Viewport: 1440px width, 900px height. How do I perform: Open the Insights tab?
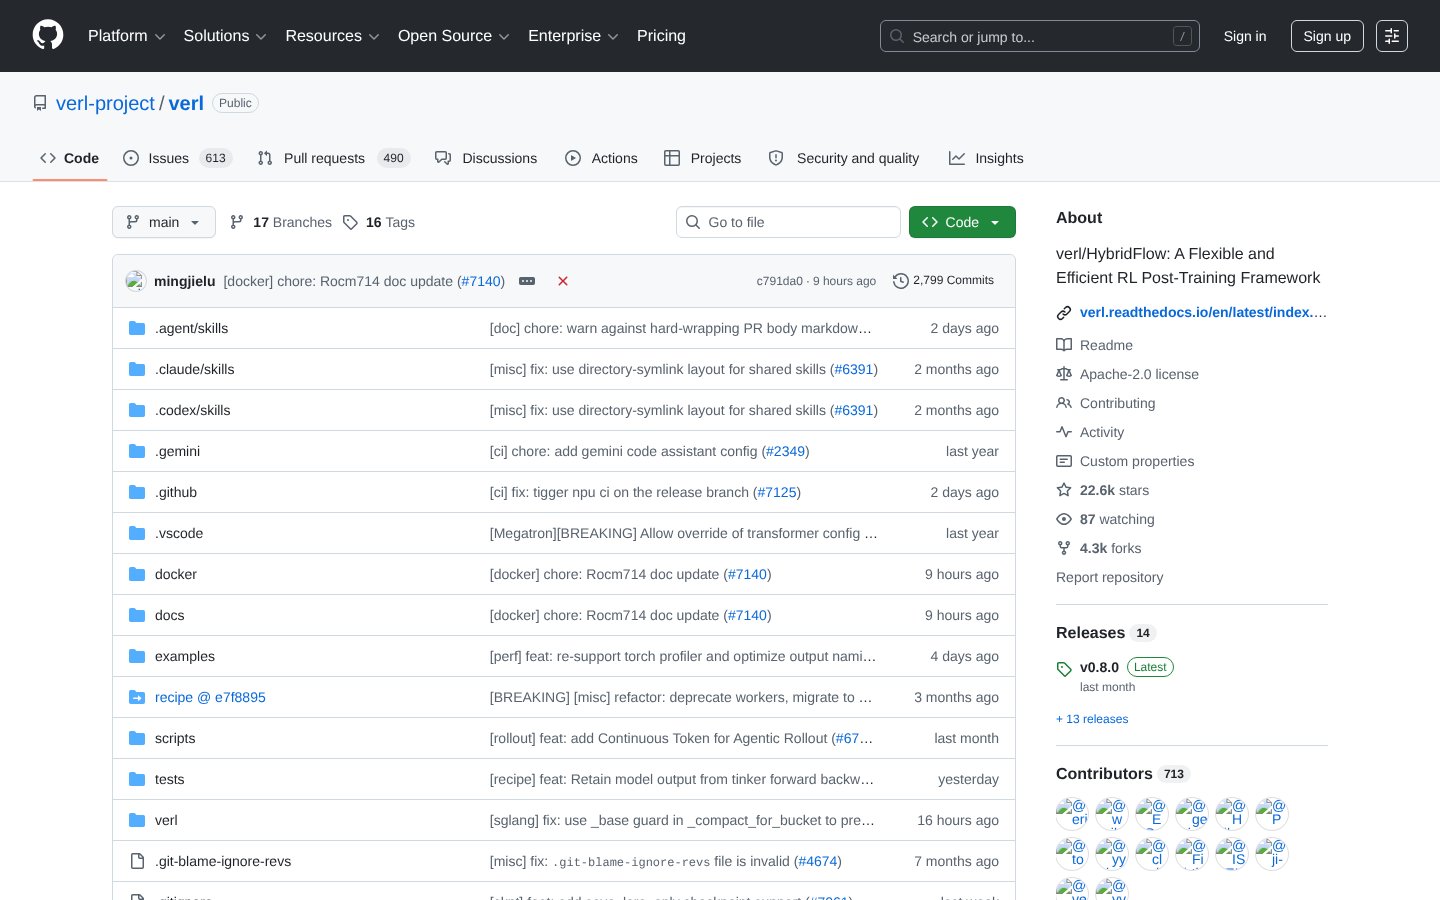(x=986, y=158)
